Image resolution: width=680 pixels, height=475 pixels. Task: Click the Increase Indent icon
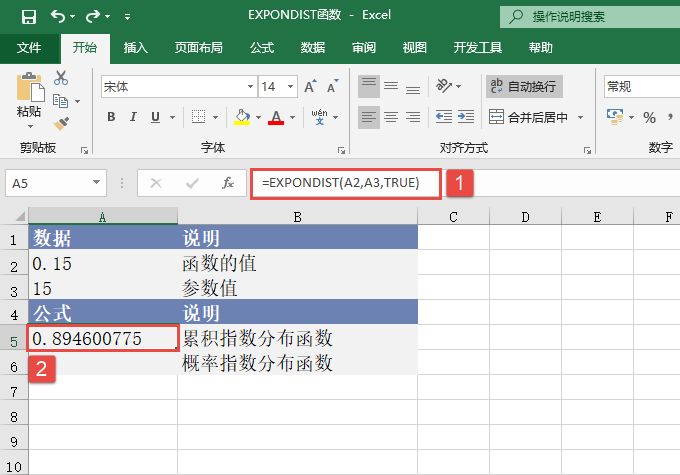click(466, 117)
